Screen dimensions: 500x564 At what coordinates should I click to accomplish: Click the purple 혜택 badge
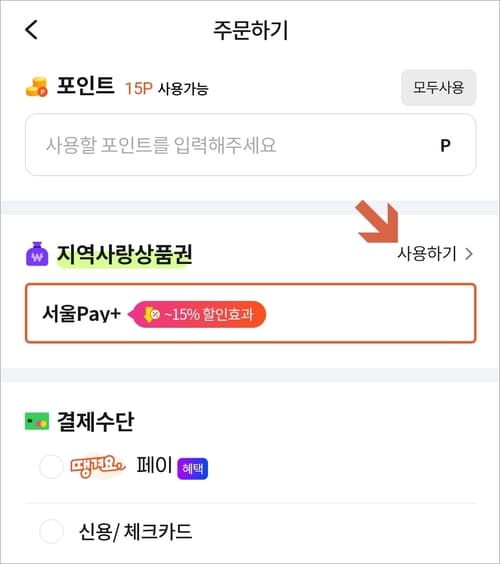pyautogui.click(x=192, y=468)
